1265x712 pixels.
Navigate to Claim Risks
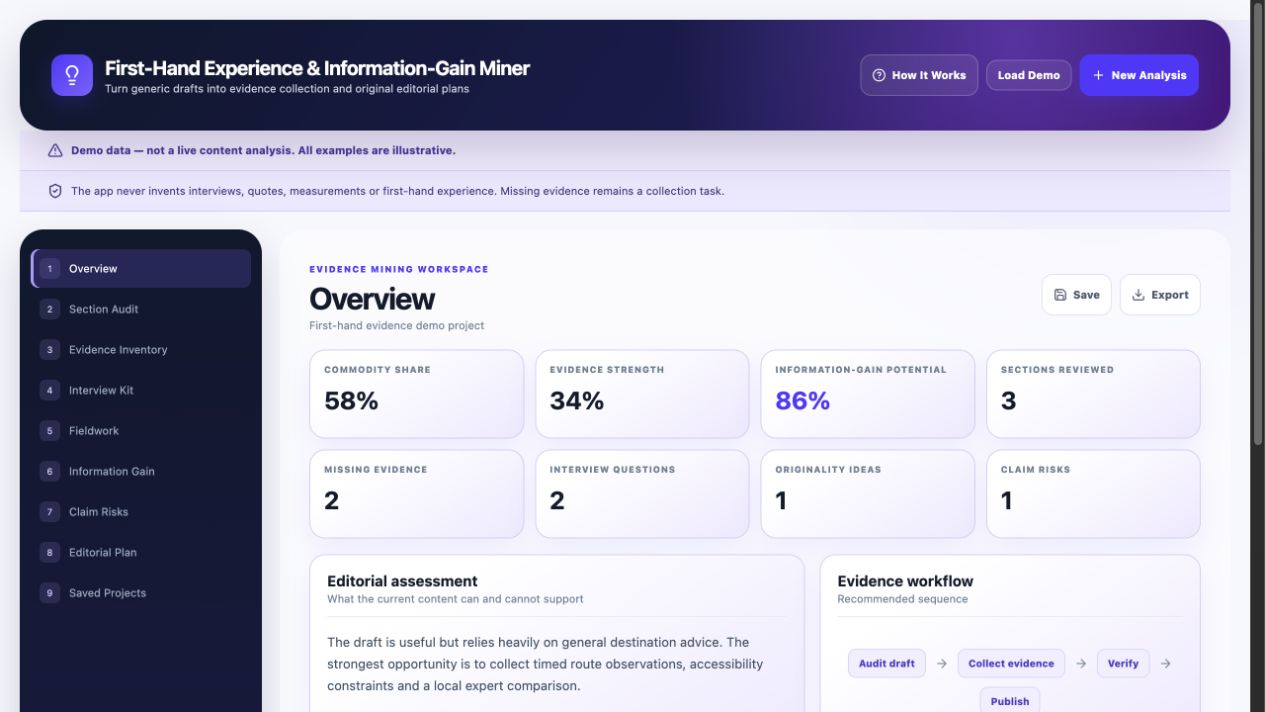pos(141,512)
